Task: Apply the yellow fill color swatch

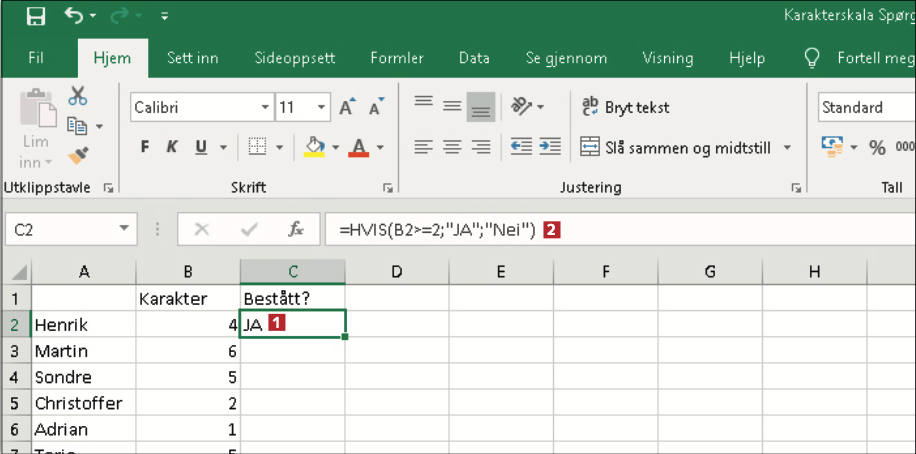Action: click(x=315, y=147)
